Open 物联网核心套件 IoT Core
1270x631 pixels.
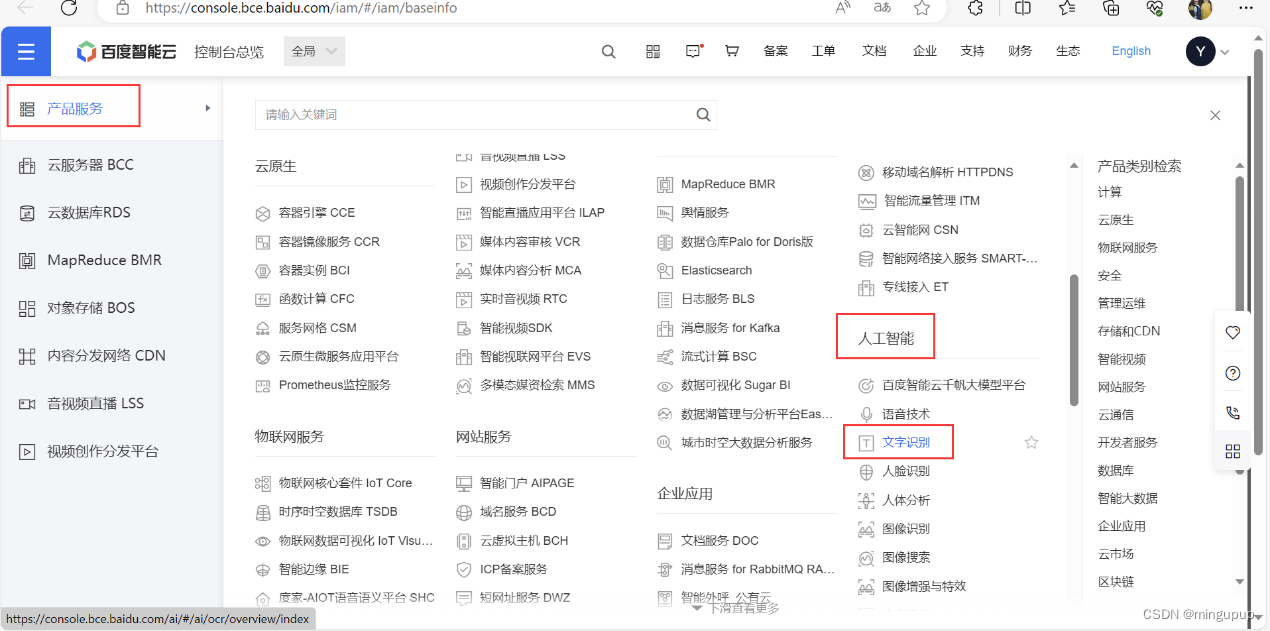[x=345, y=483]
